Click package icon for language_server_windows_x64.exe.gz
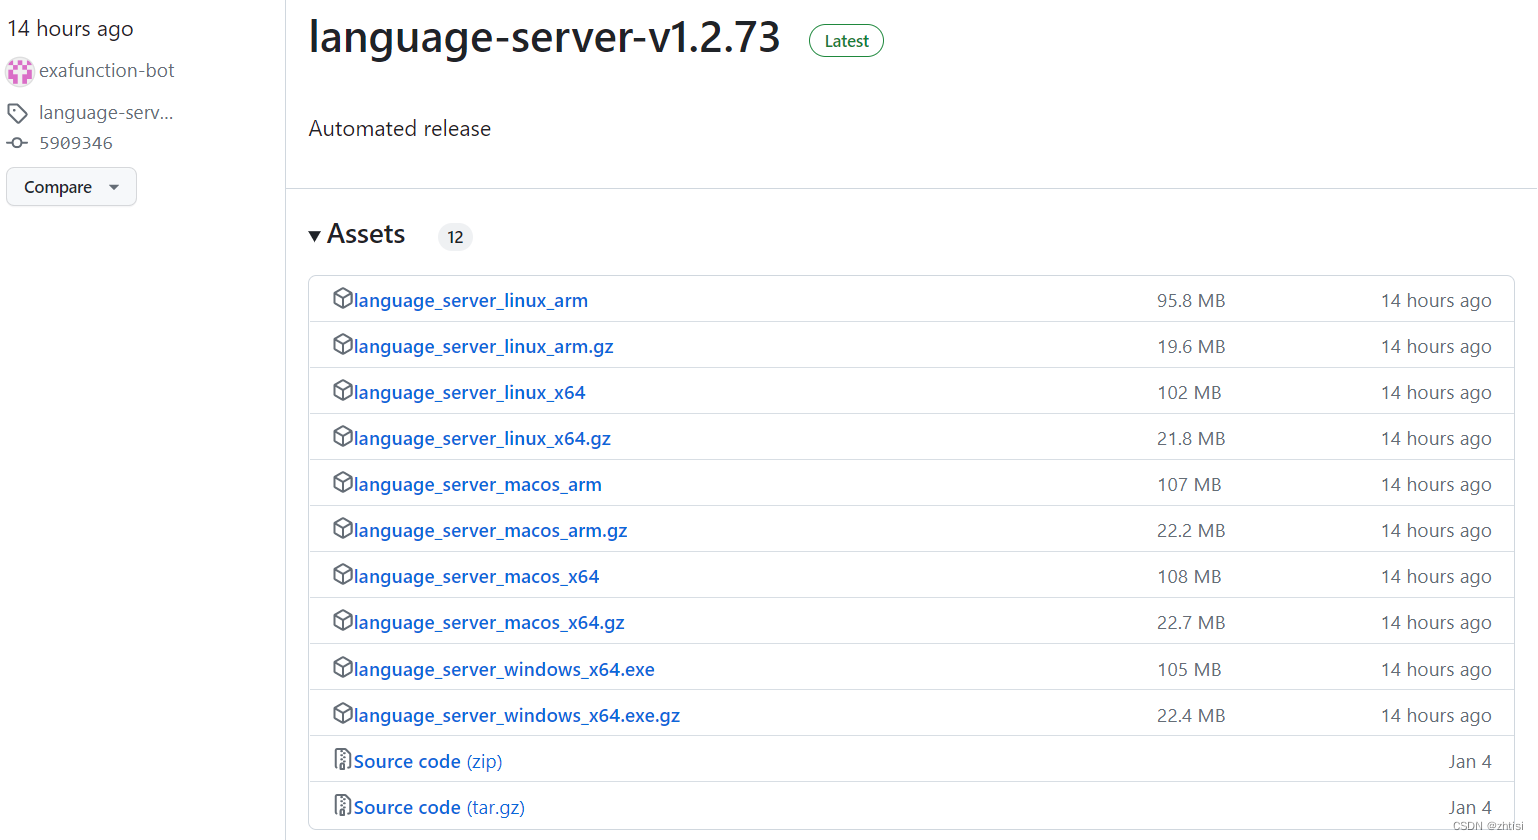This screenshot has height=840, width=1538. click(343, 713)
